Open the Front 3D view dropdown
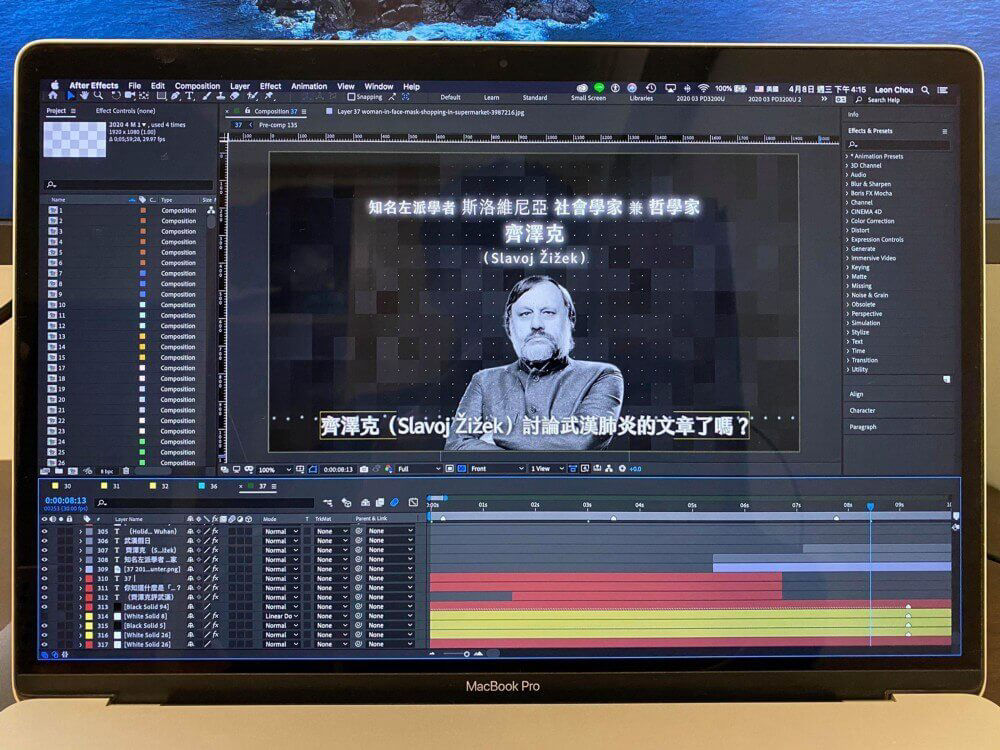The width and height of the screenshot is (1000, 750). point(497,469)
